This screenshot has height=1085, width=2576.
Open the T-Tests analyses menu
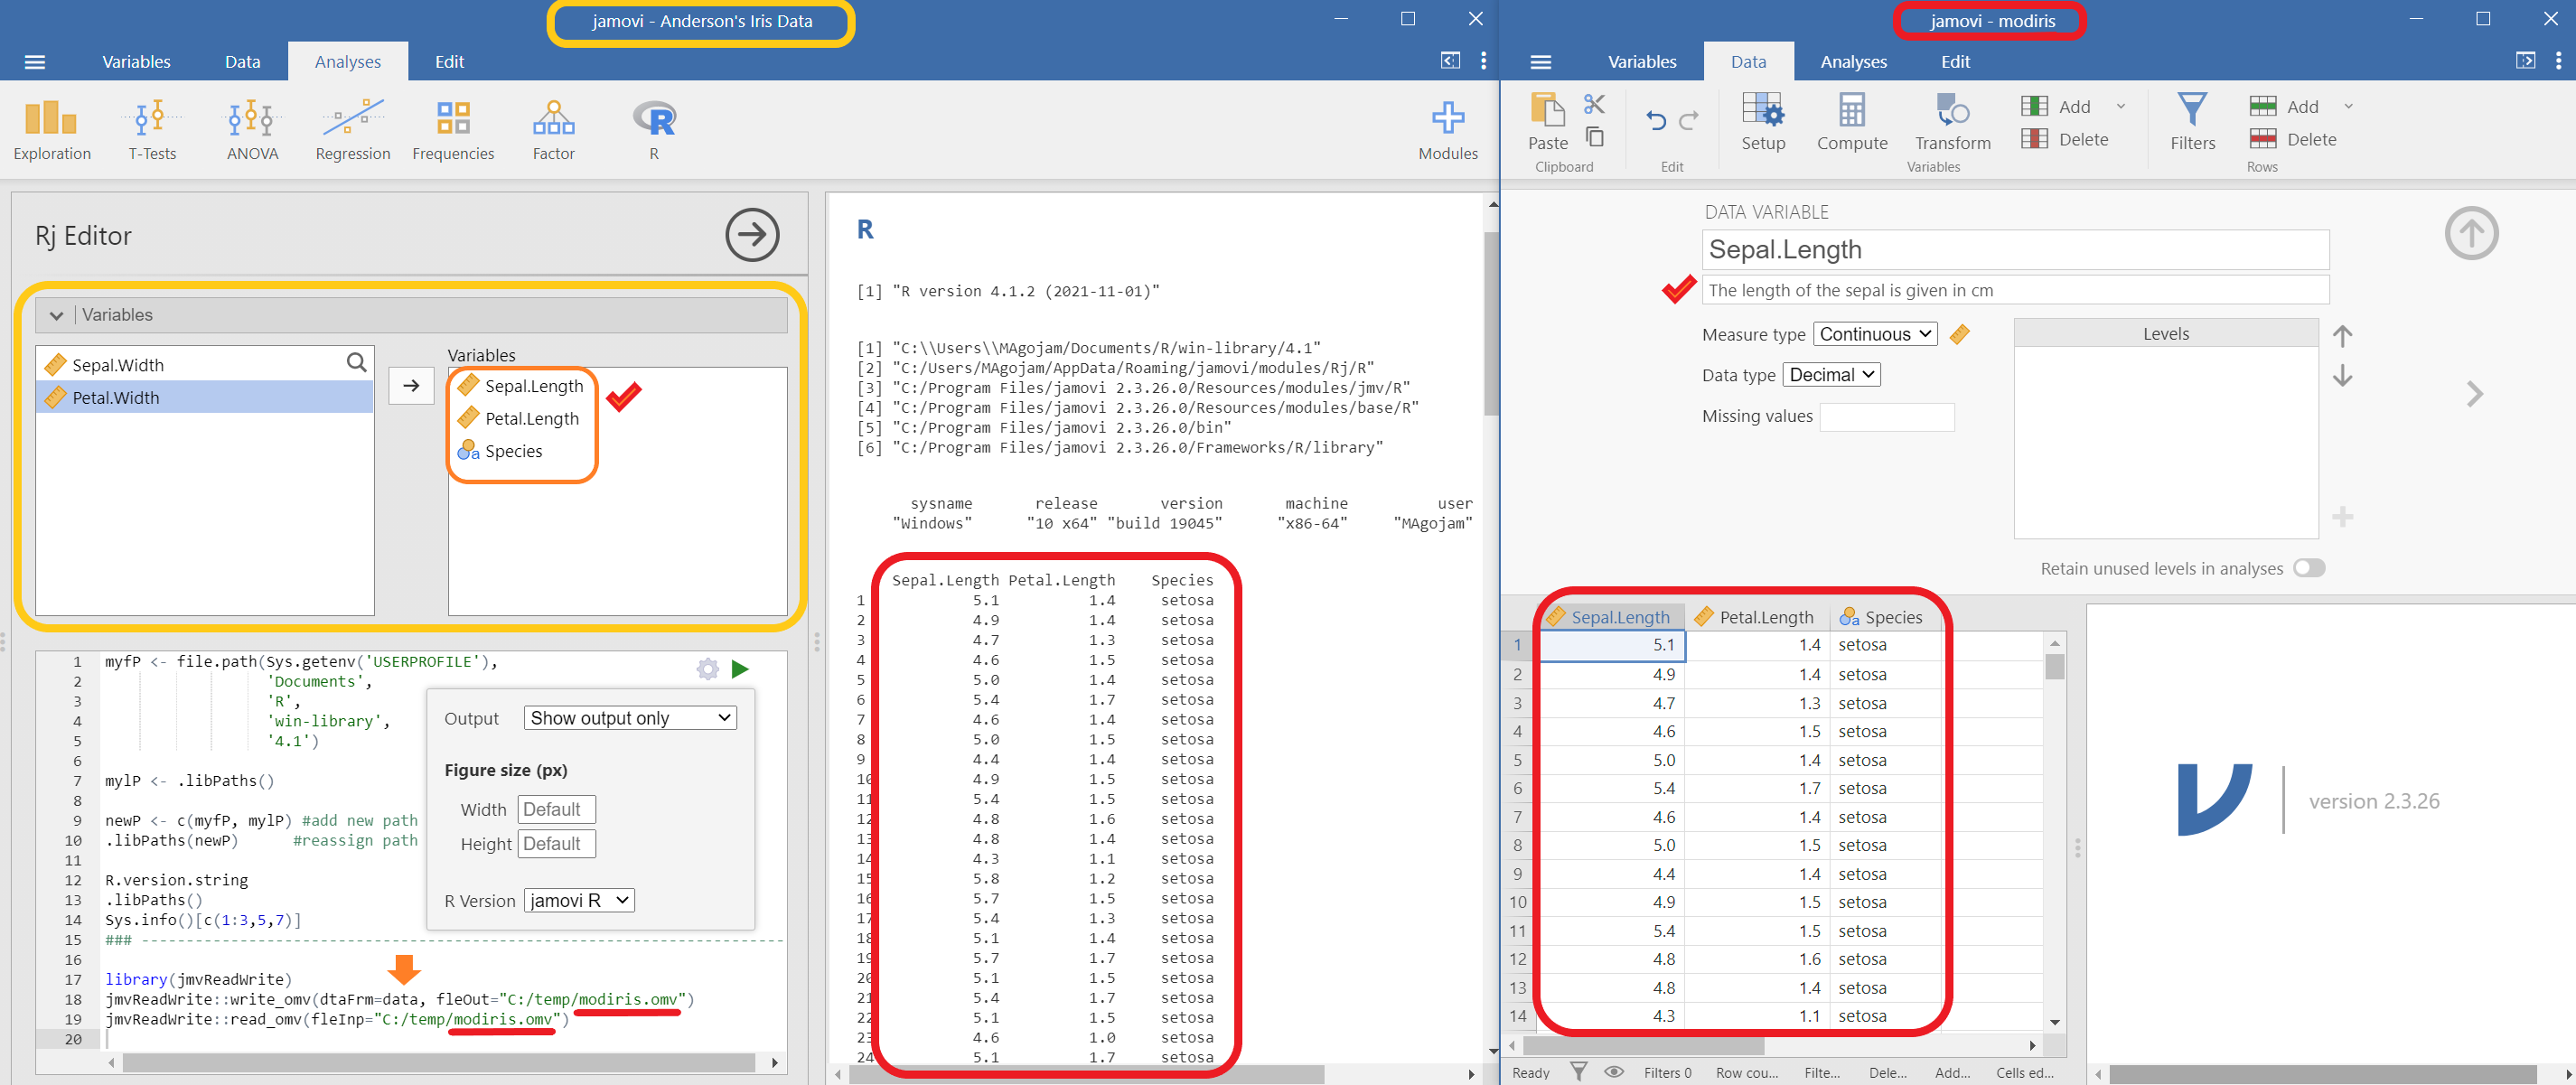pos(152,130)
